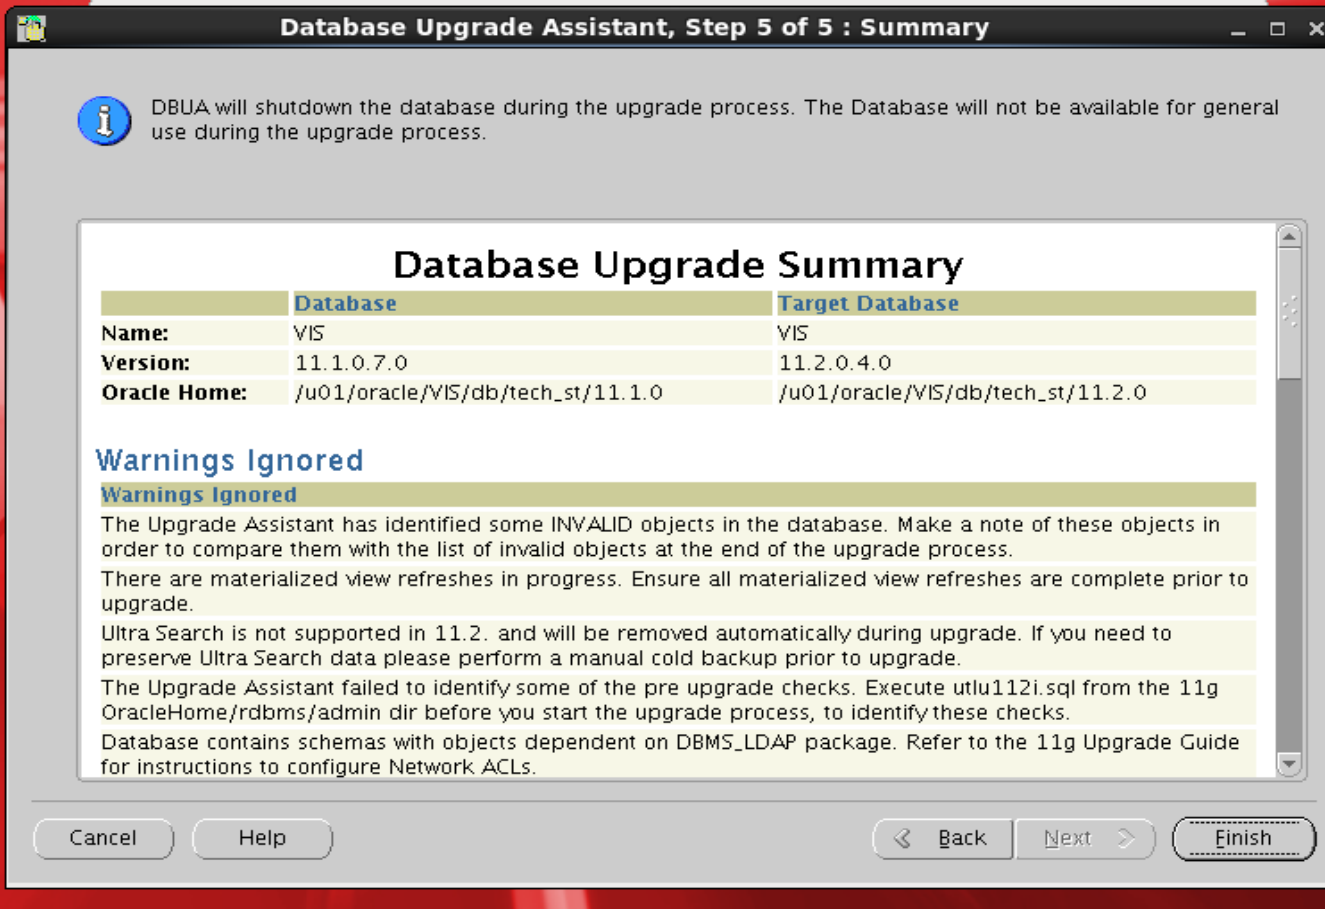This screenshot has height=909, width=1325.
Task: Click the DBMS_LDAP package warning
Action: [670, 754]
